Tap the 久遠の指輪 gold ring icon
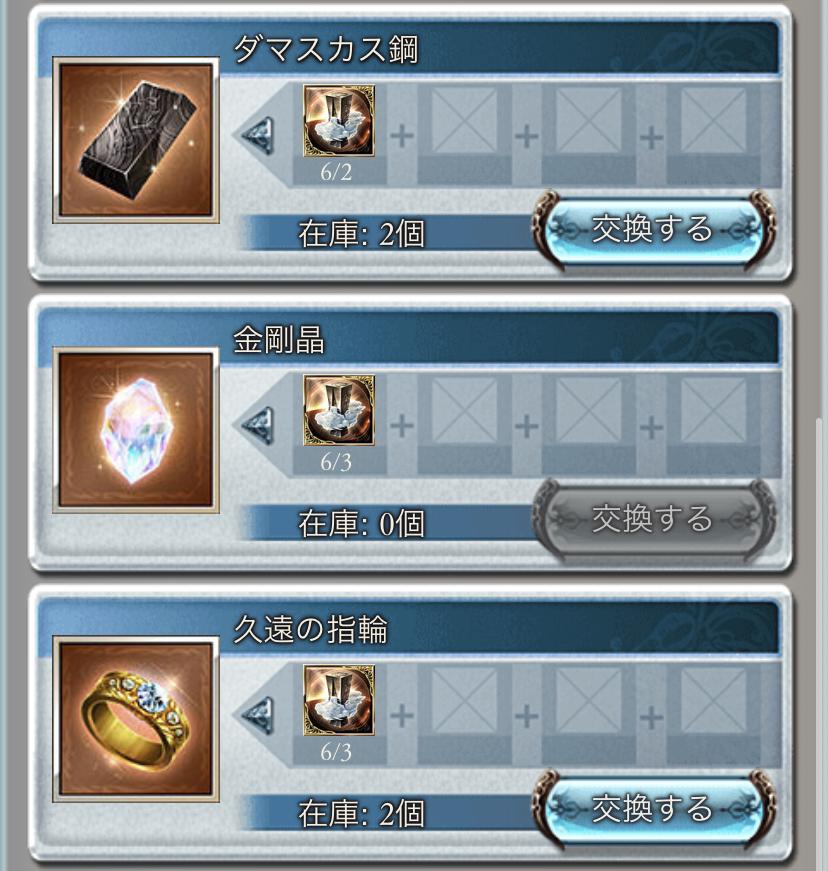Screen dimensions: 828x871 [x=136, y=720]
